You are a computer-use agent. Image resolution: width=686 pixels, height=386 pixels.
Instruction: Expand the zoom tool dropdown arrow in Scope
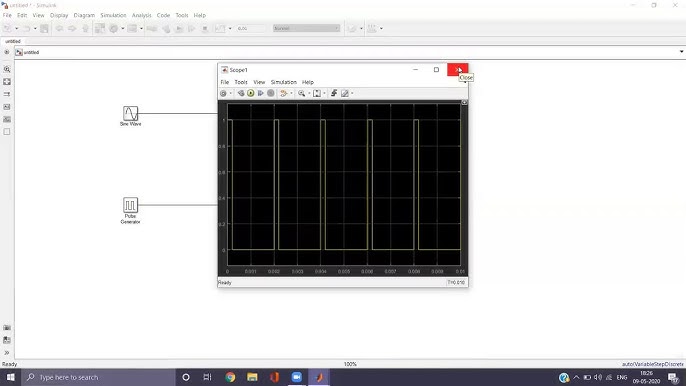point(309,93)
